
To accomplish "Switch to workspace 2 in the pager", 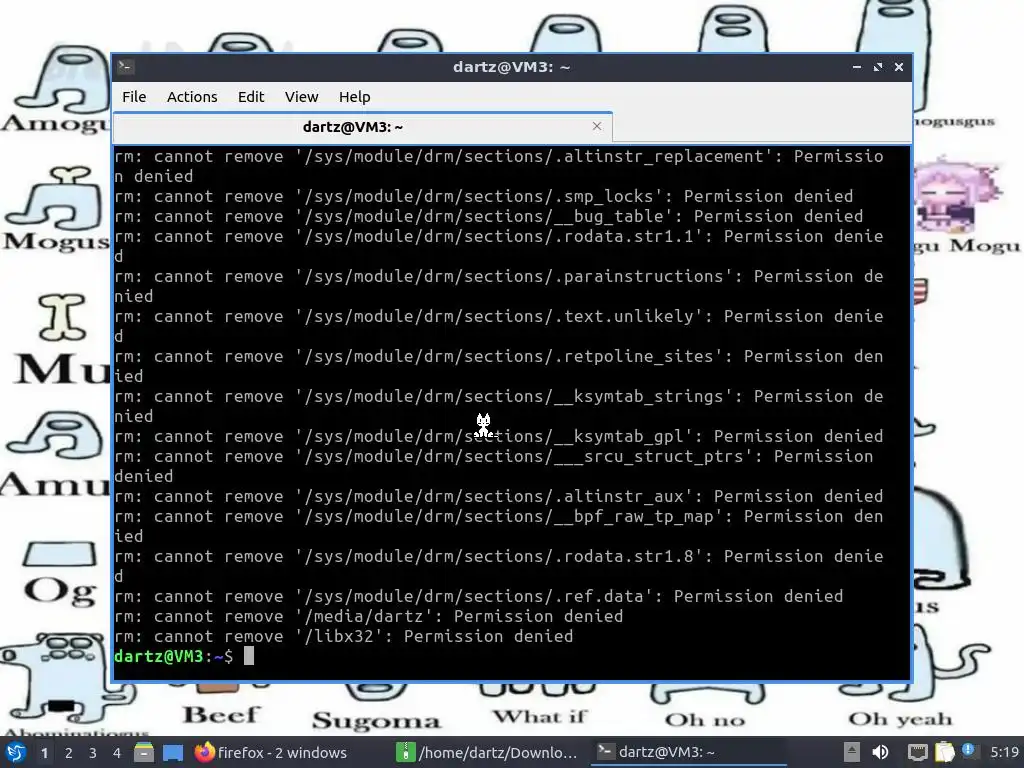I will 69,753.
